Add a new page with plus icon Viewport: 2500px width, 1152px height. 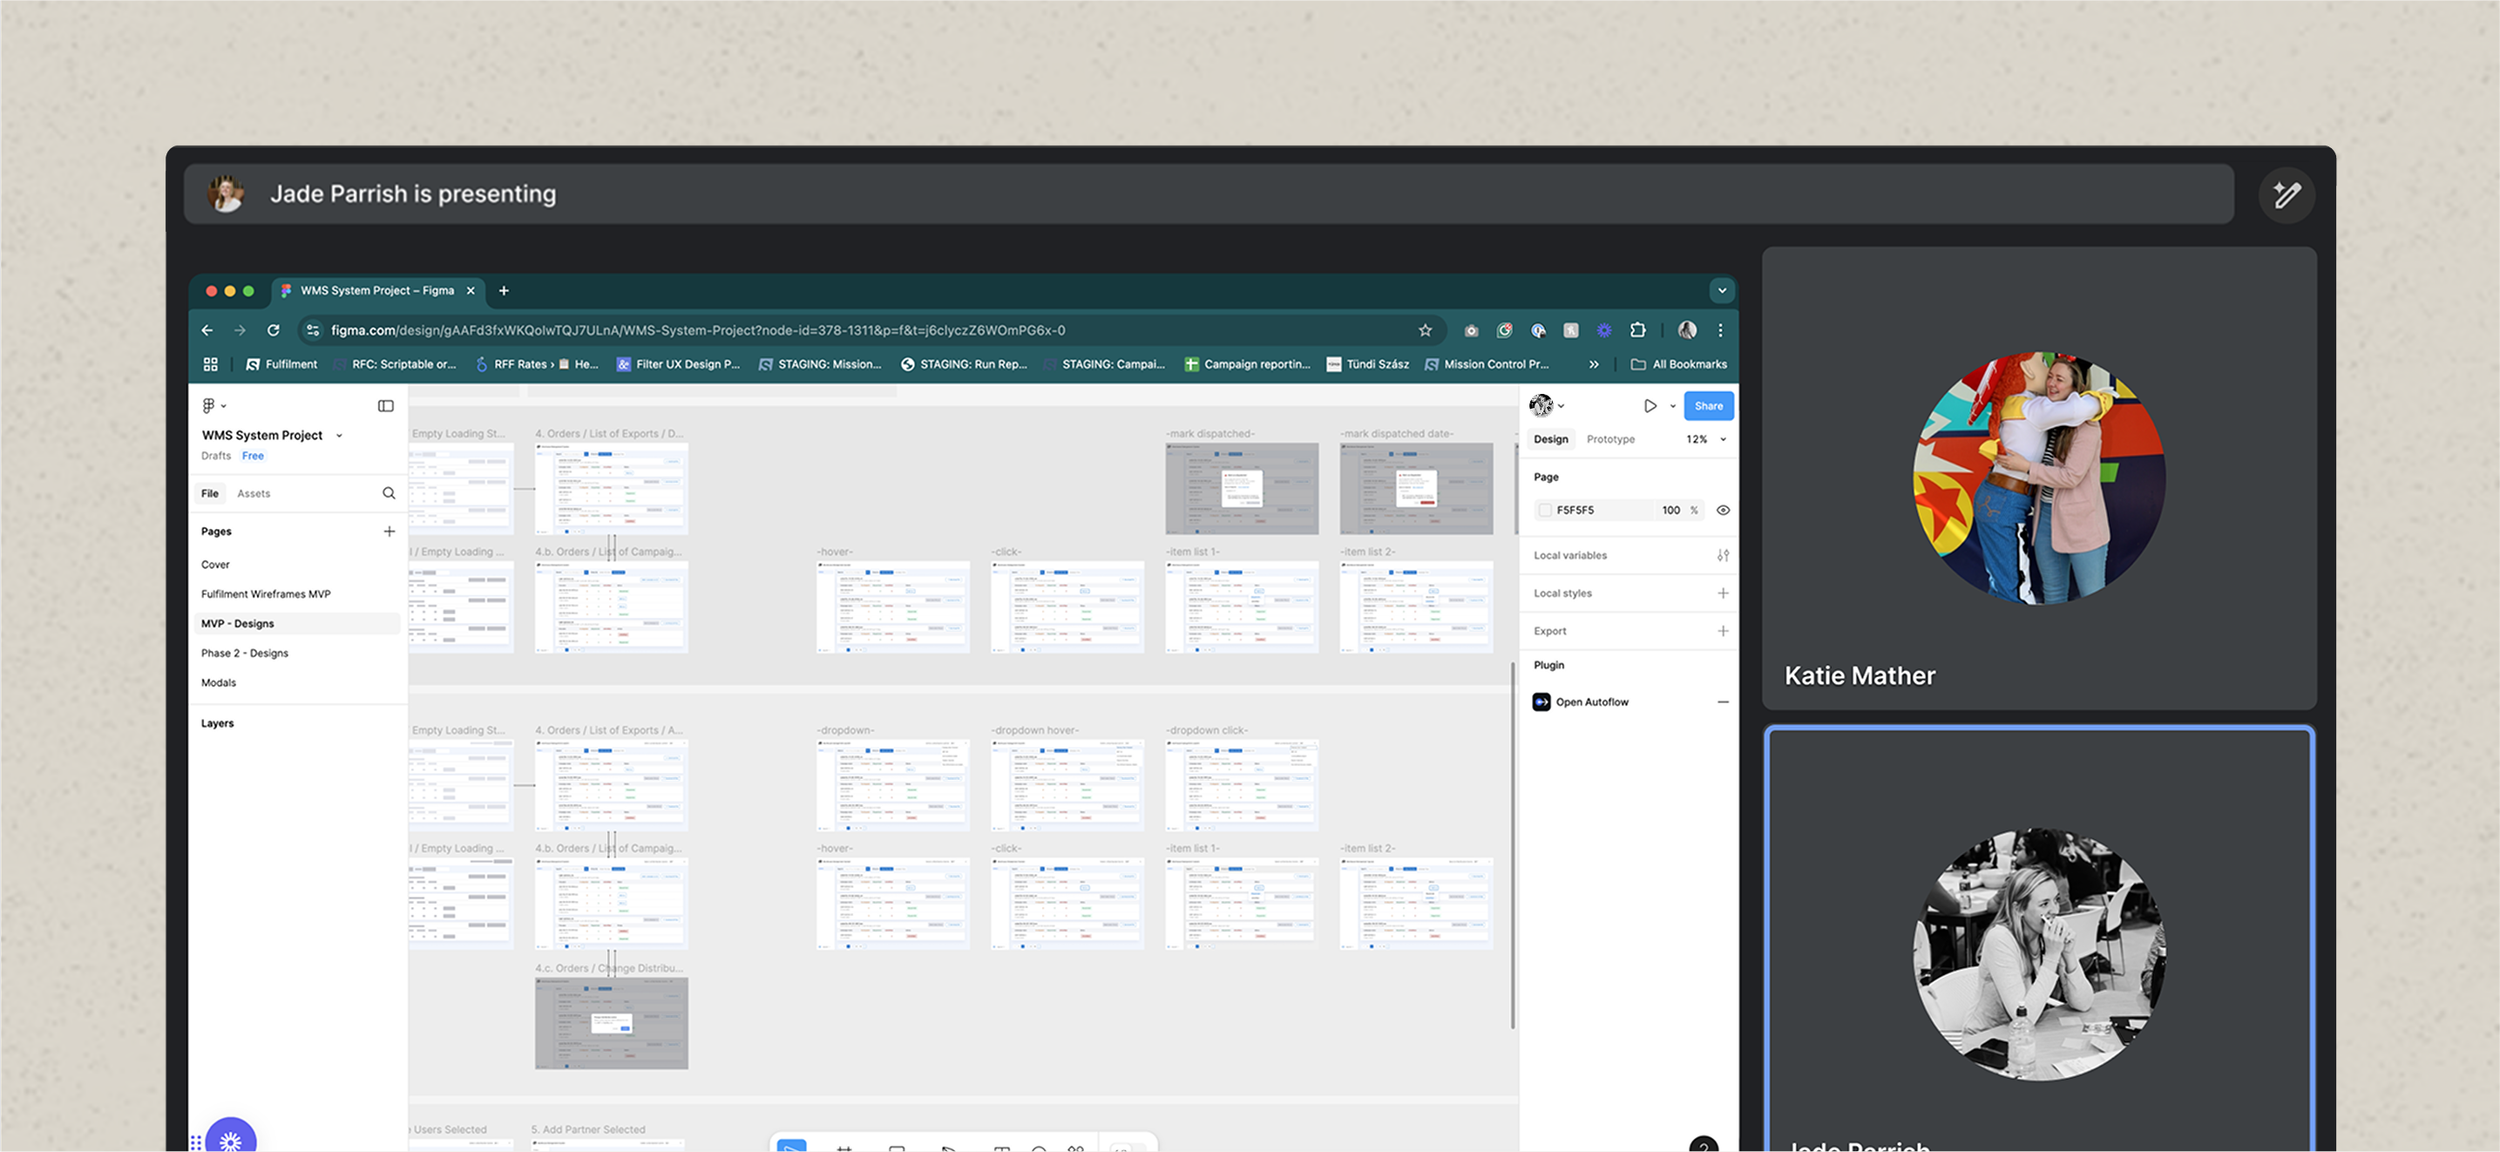(389, 531)
